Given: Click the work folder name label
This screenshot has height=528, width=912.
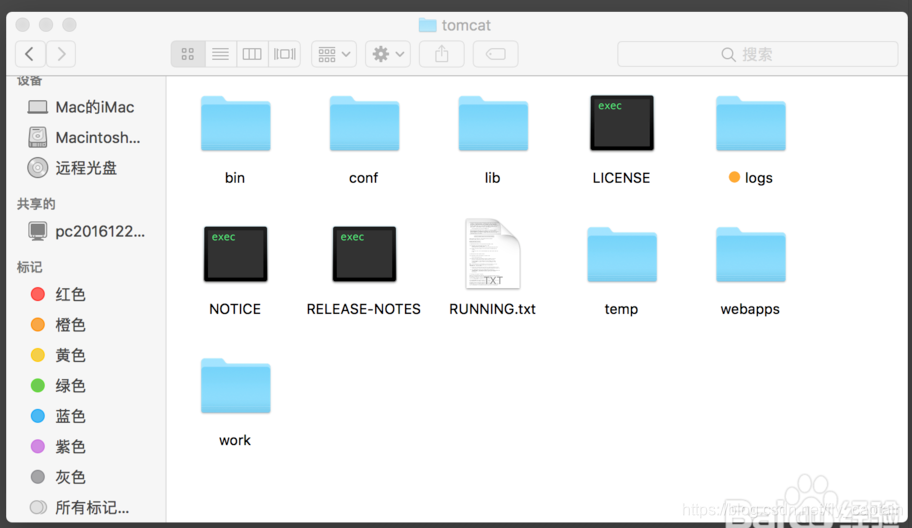Looking at the screenshot, I should point(235,441).
